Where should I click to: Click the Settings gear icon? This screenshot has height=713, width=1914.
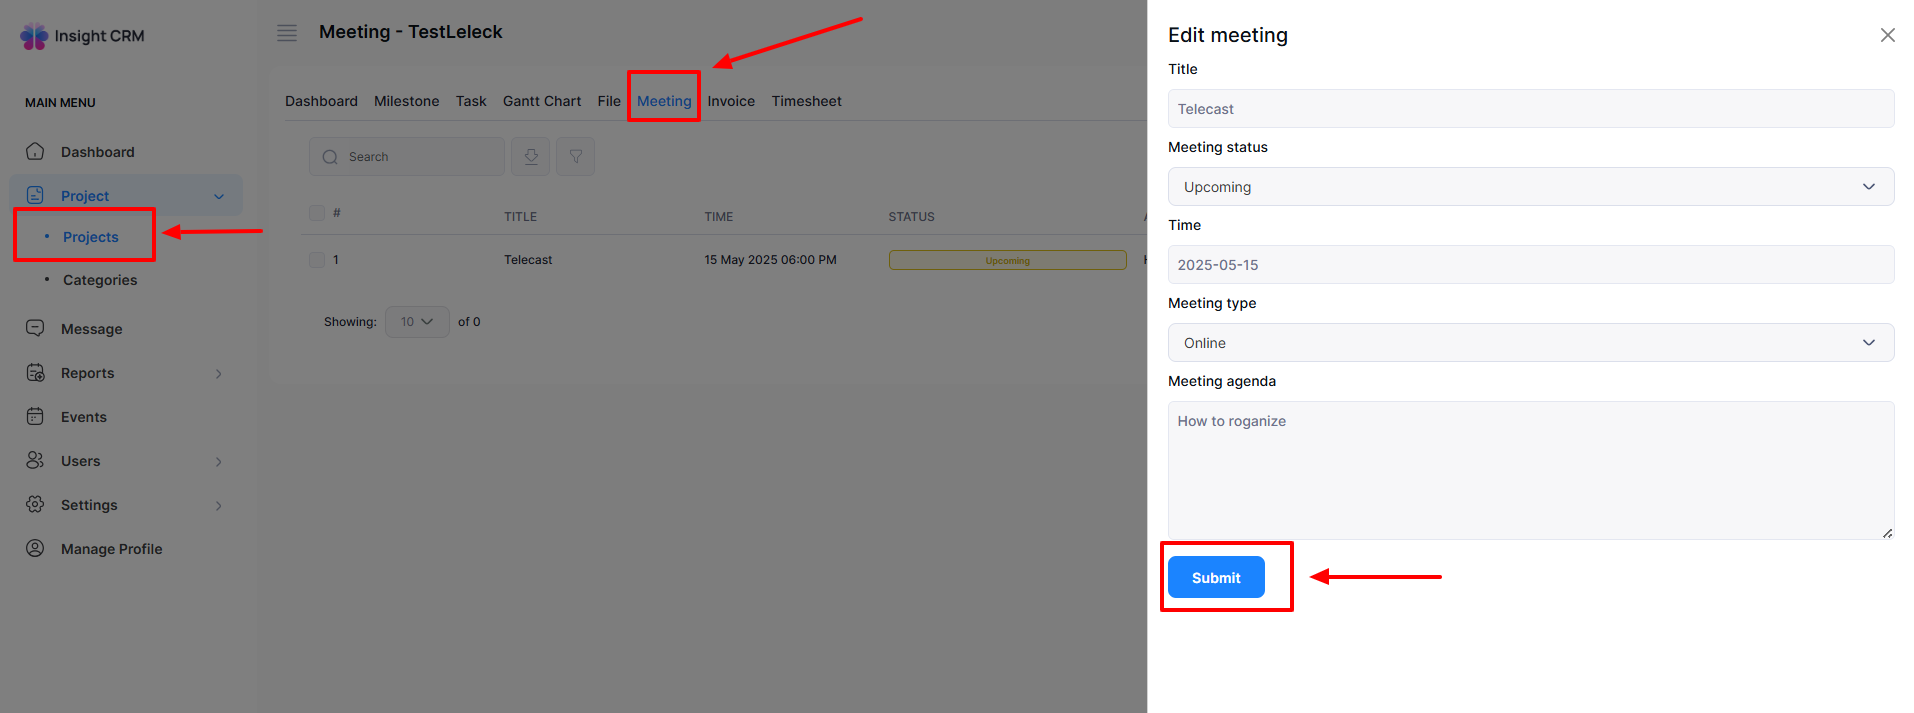point(35,505)
